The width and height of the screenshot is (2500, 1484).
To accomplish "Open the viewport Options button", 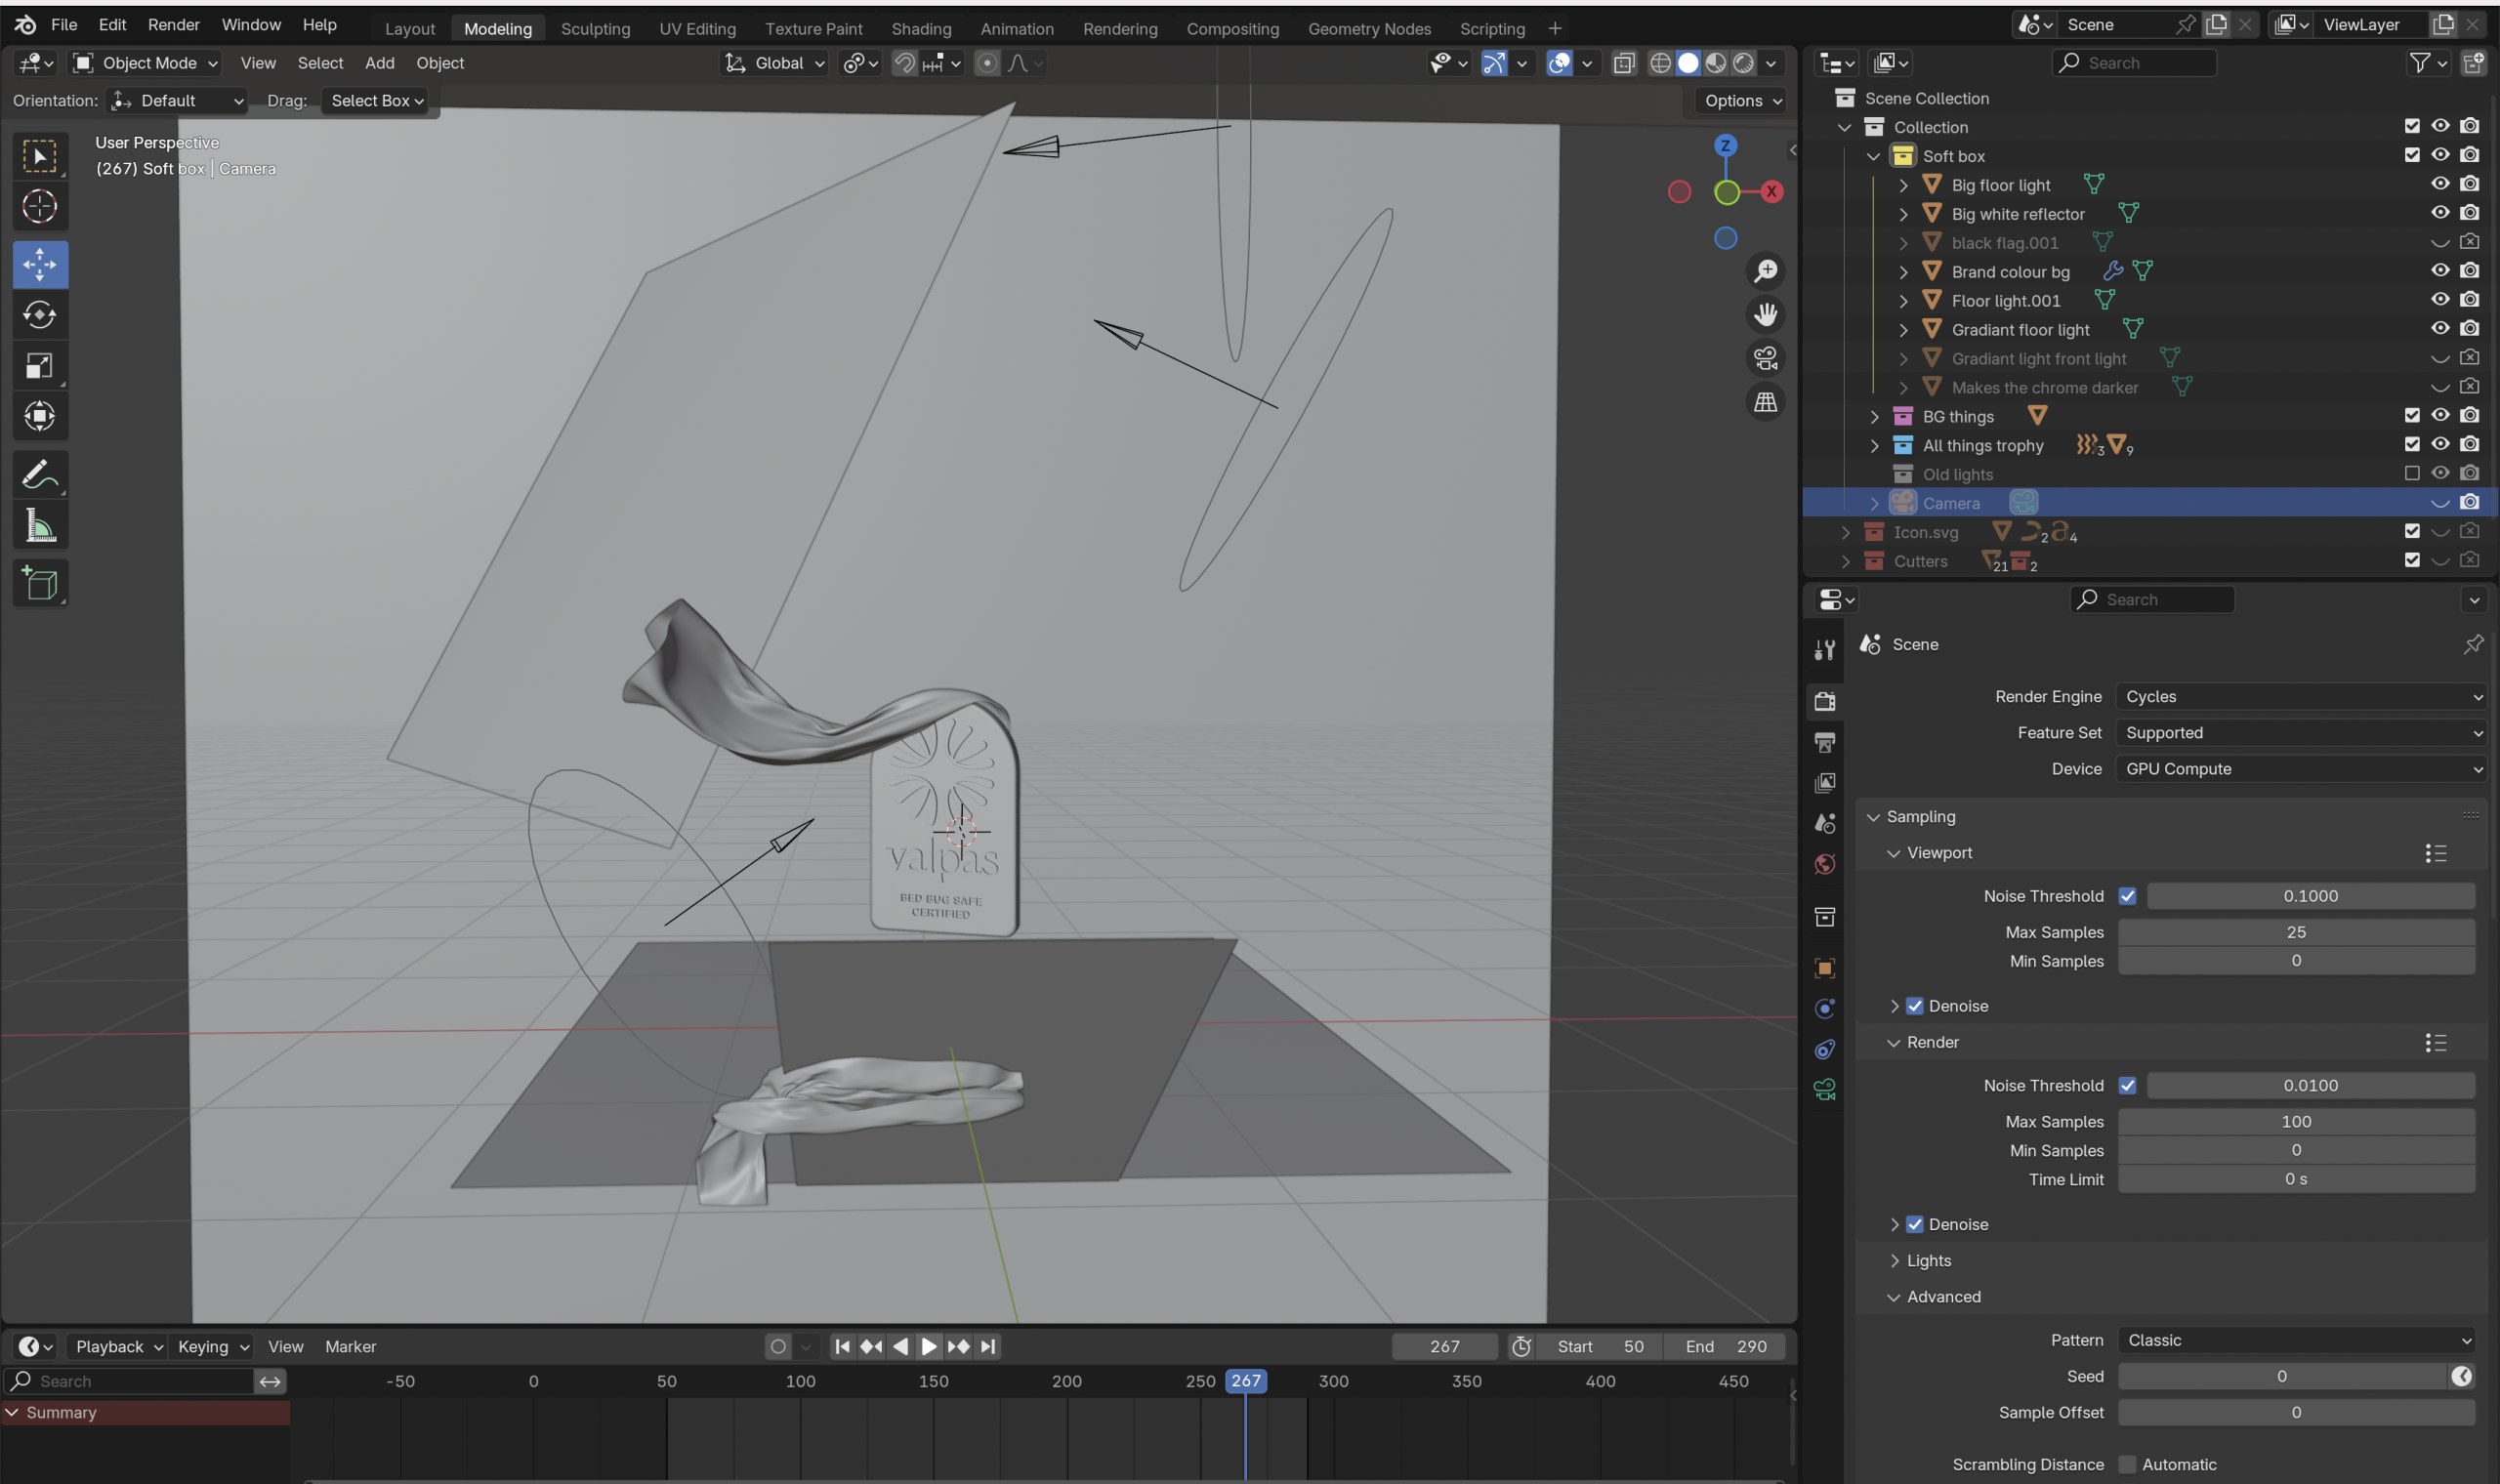I will (x=1742, y=101).
